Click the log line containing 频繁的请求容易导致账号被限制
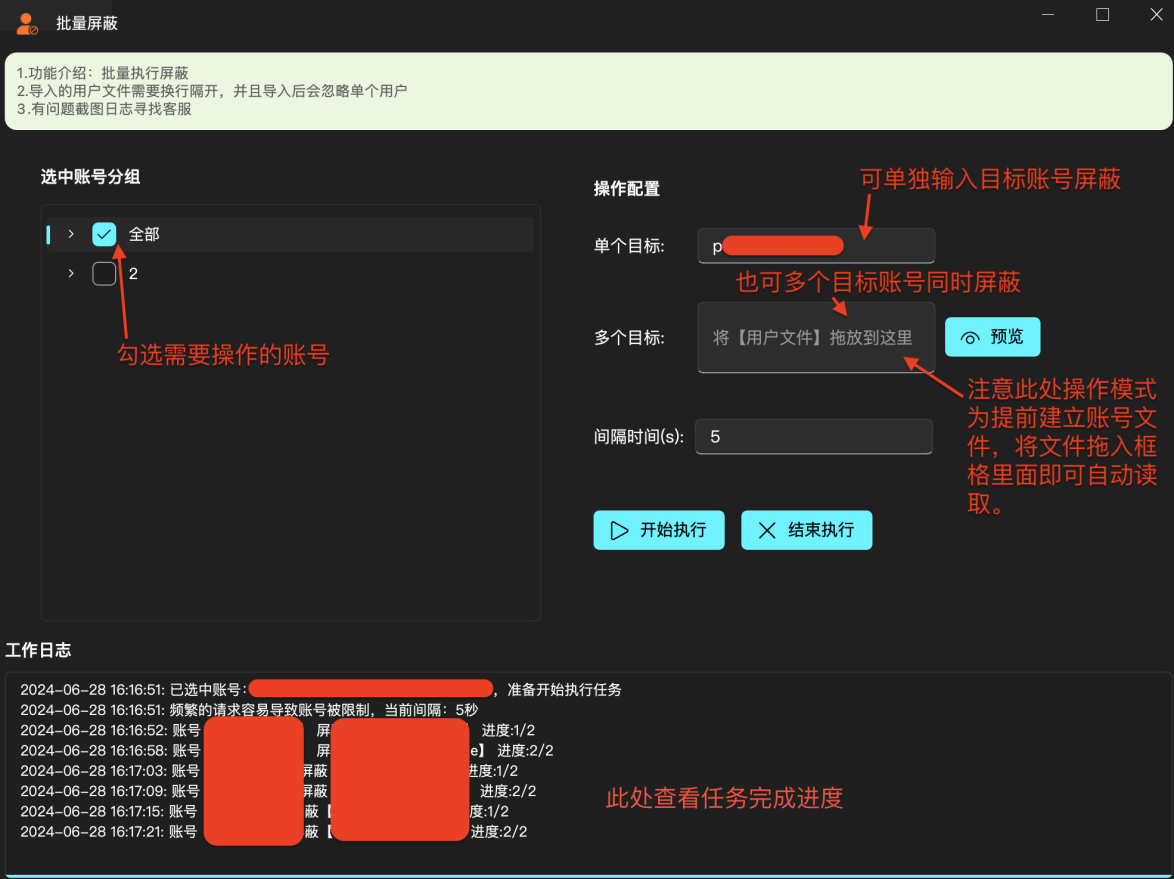The width and height of the screenshot is (1174, 879). pos(249,710)
